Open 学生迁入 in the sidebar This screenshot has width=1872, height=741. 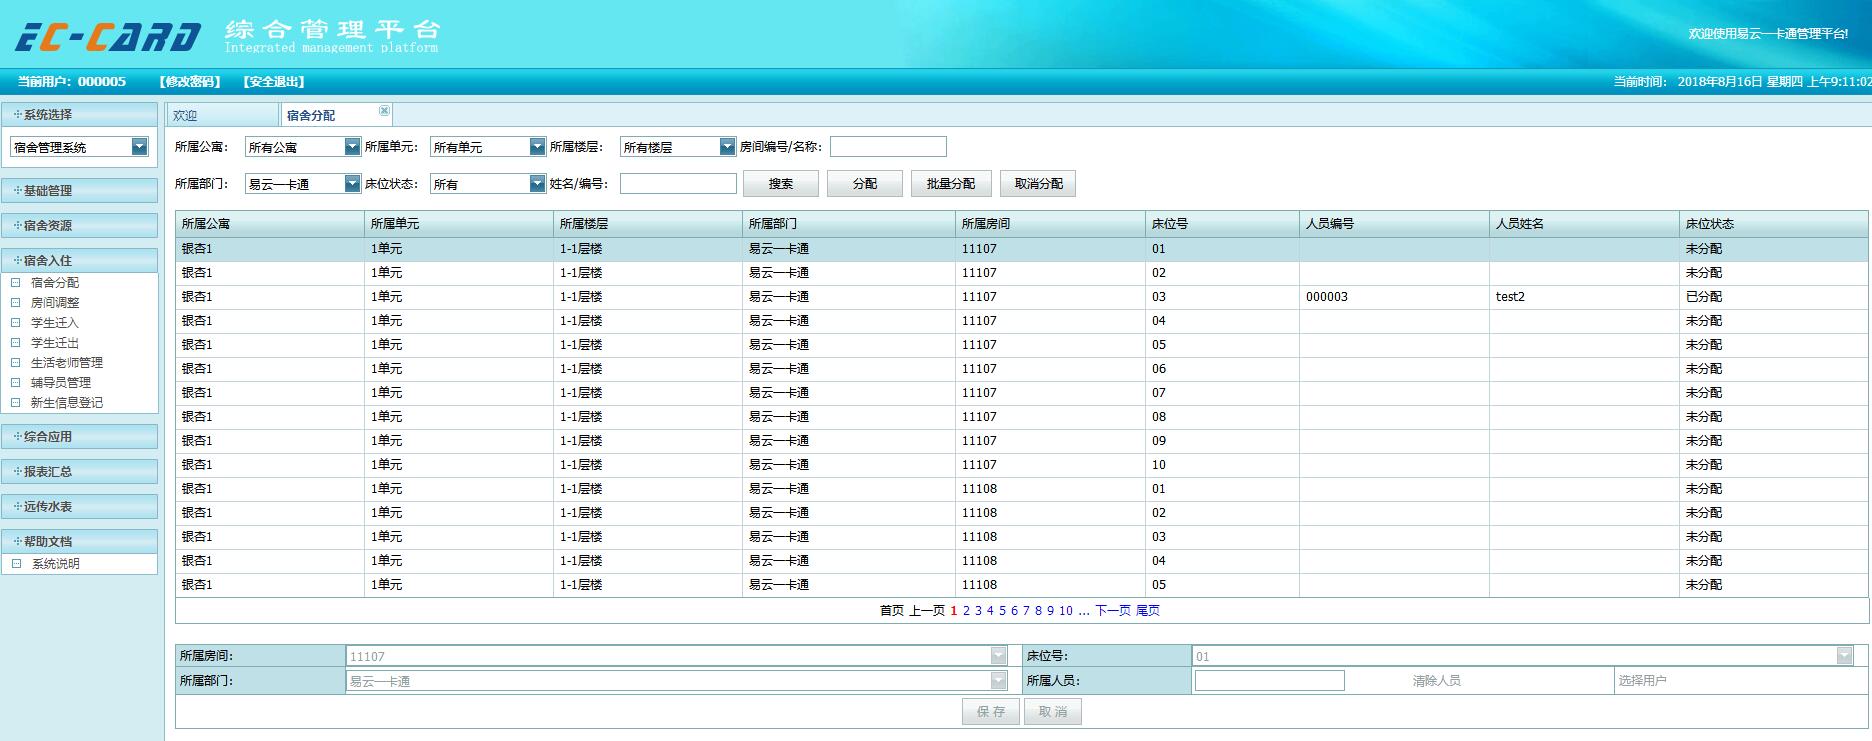click(55, 323)
